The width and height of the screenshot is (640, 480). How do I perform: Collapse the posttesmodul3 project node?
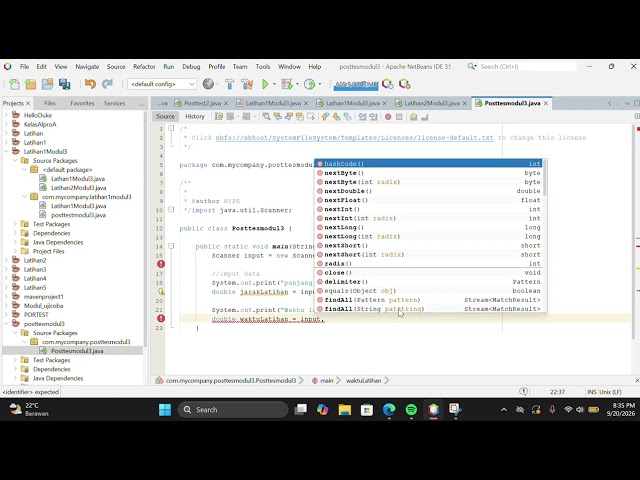(6, 324)
